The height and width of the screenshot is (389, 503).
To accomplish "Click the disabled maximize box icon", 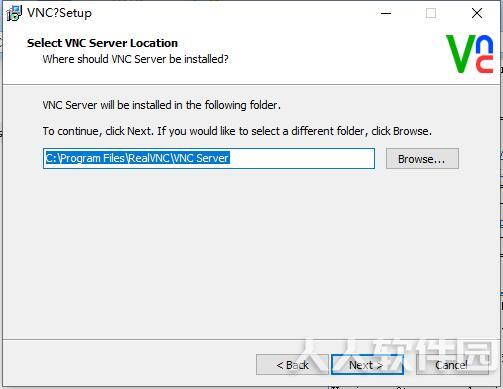I will 431,13.
